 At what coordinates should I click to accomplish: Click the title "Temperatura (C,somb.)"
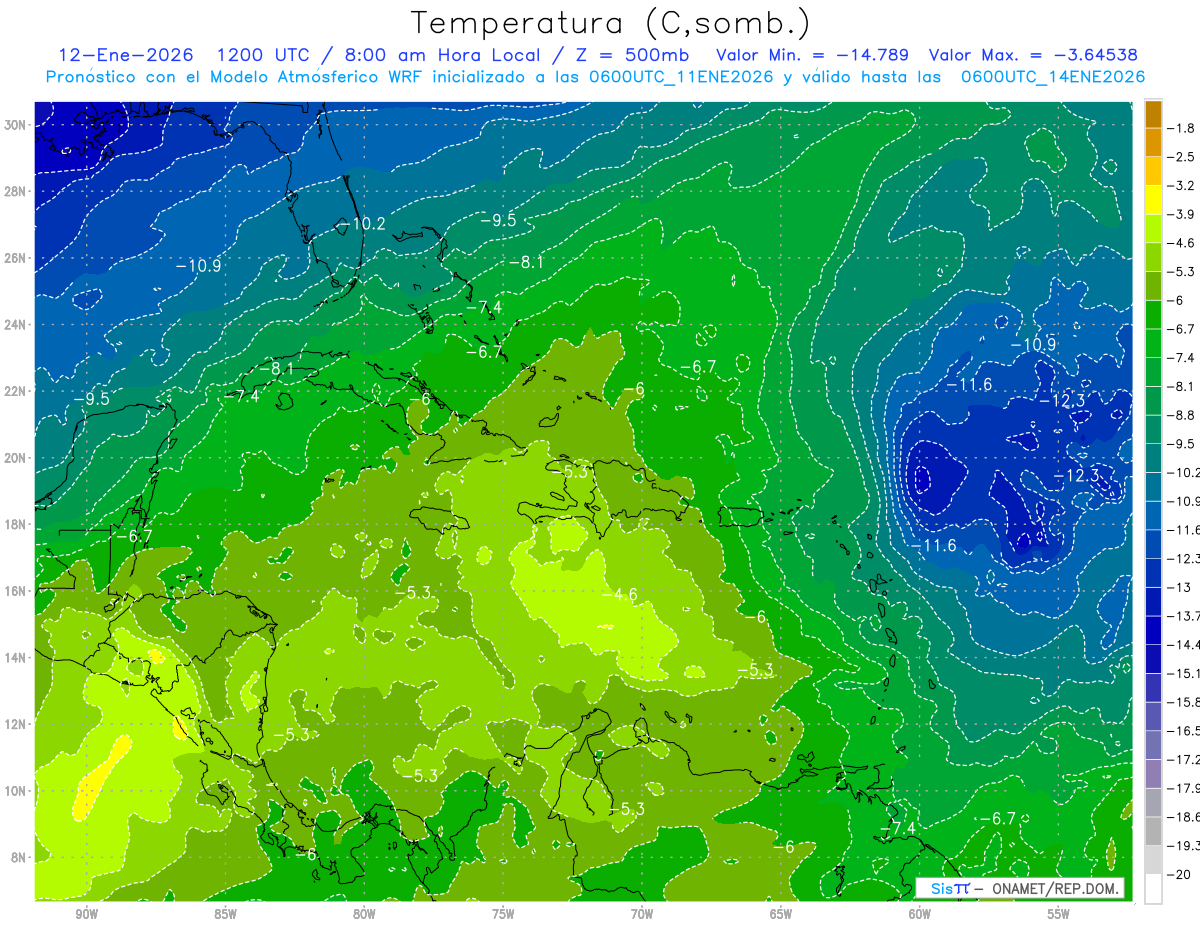coord(611,22)
